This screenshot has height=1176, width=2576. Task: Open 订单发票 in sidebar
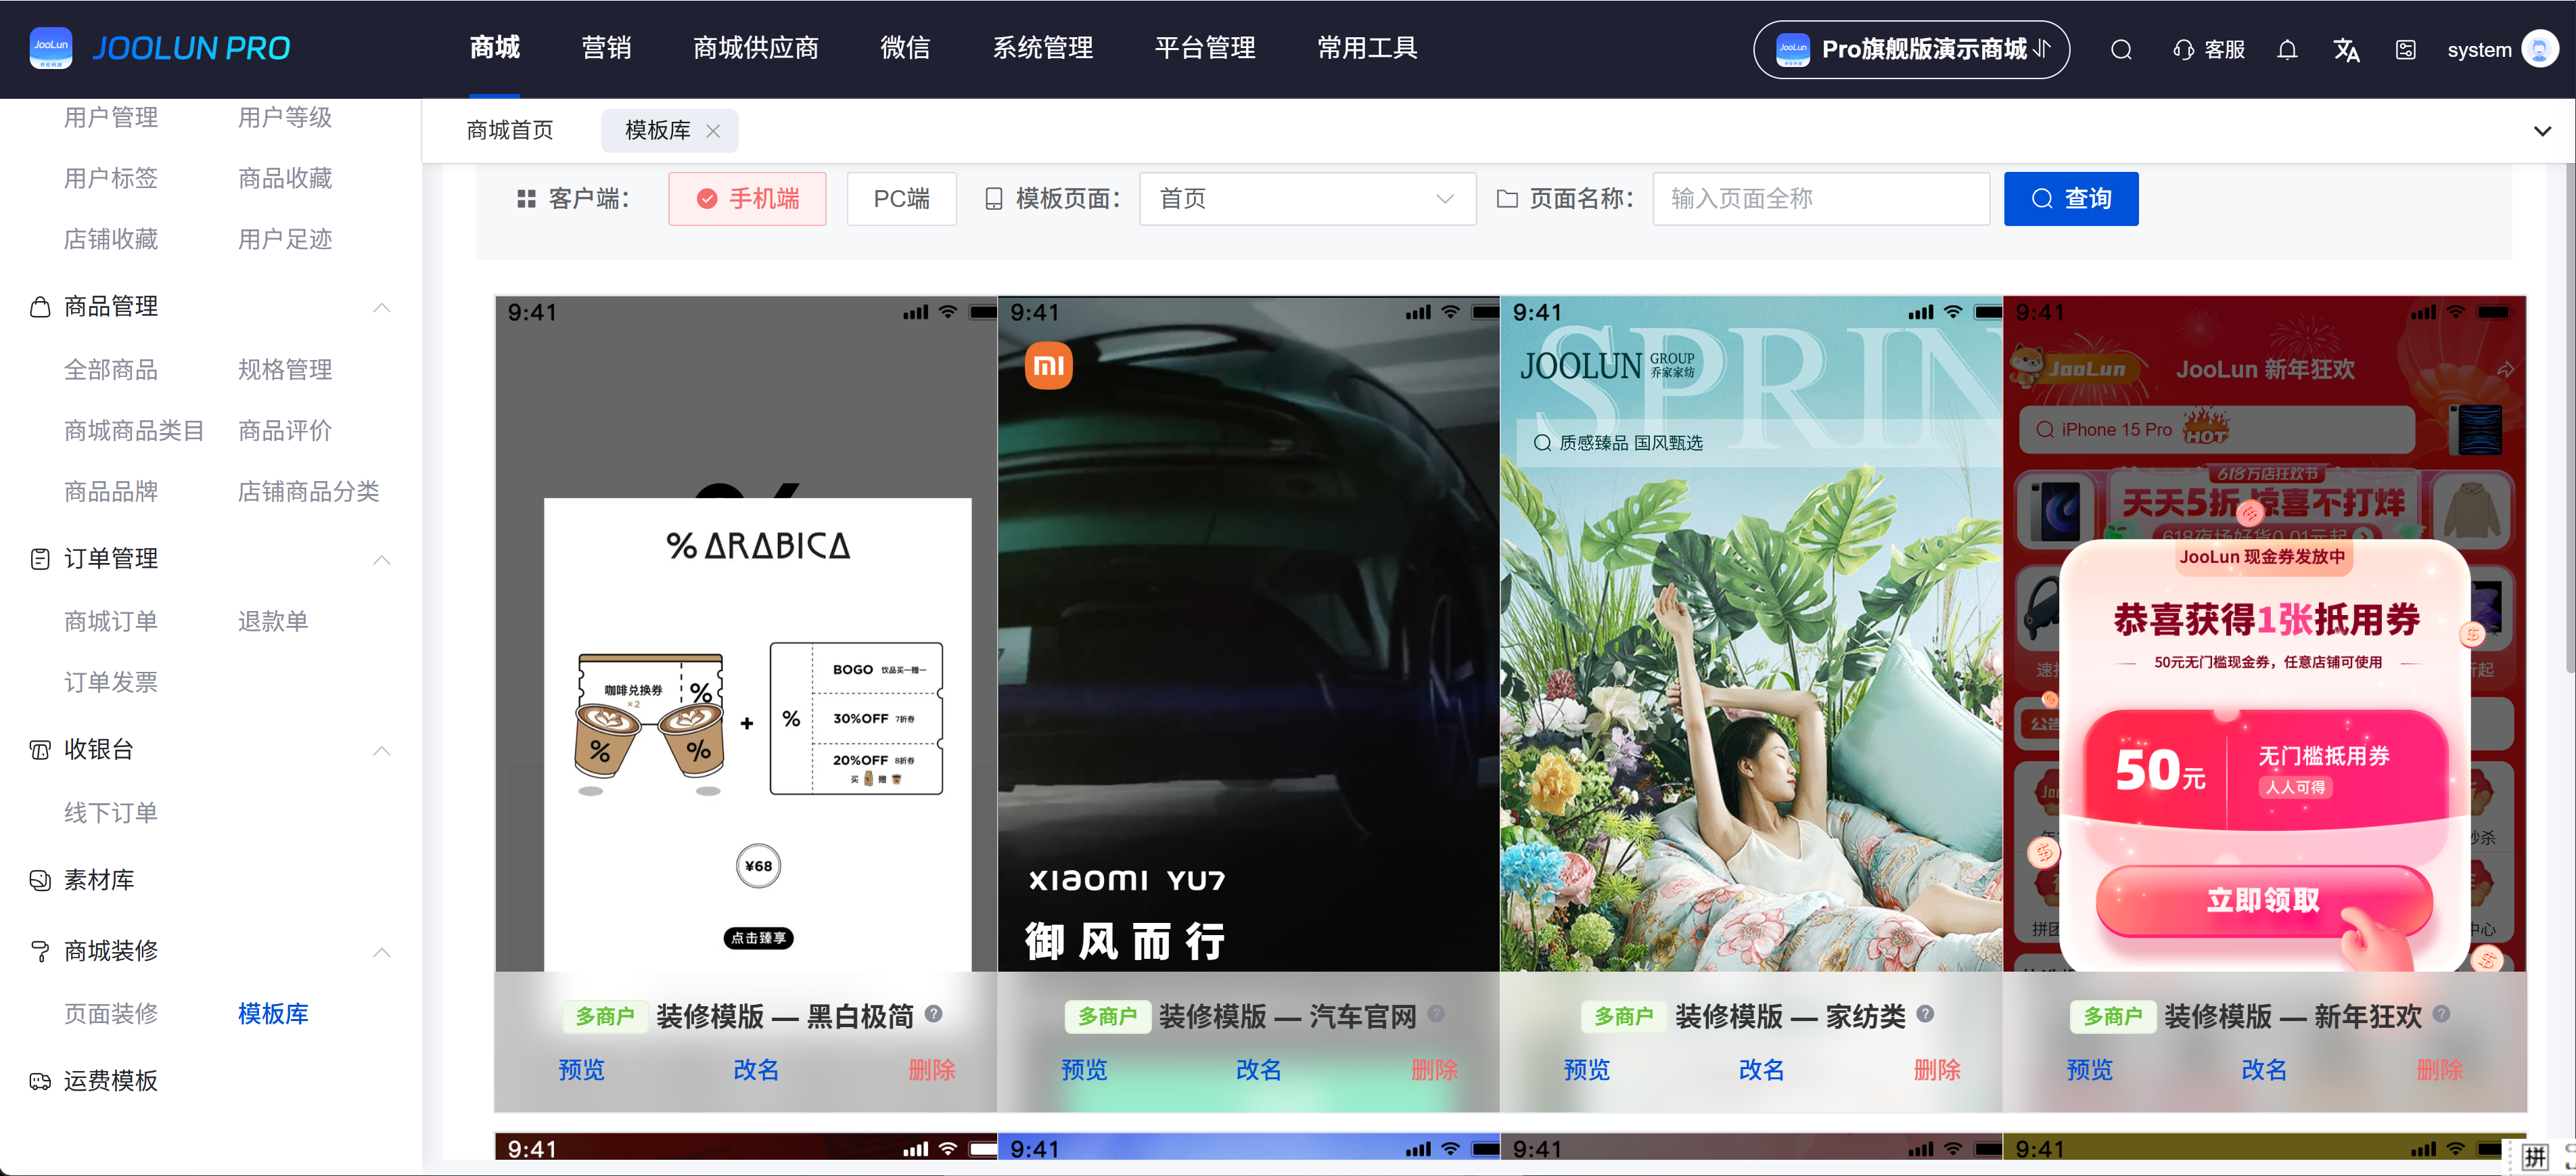tap(111, 682)
